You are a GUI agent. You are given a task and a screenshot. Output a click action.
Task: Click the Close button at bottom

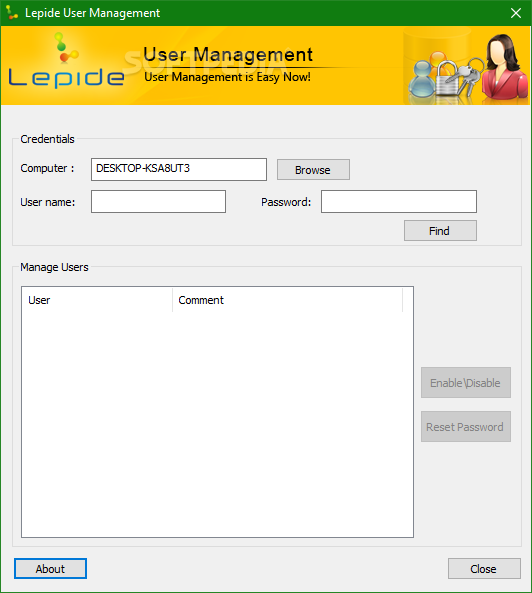click(x=484, y=568)
